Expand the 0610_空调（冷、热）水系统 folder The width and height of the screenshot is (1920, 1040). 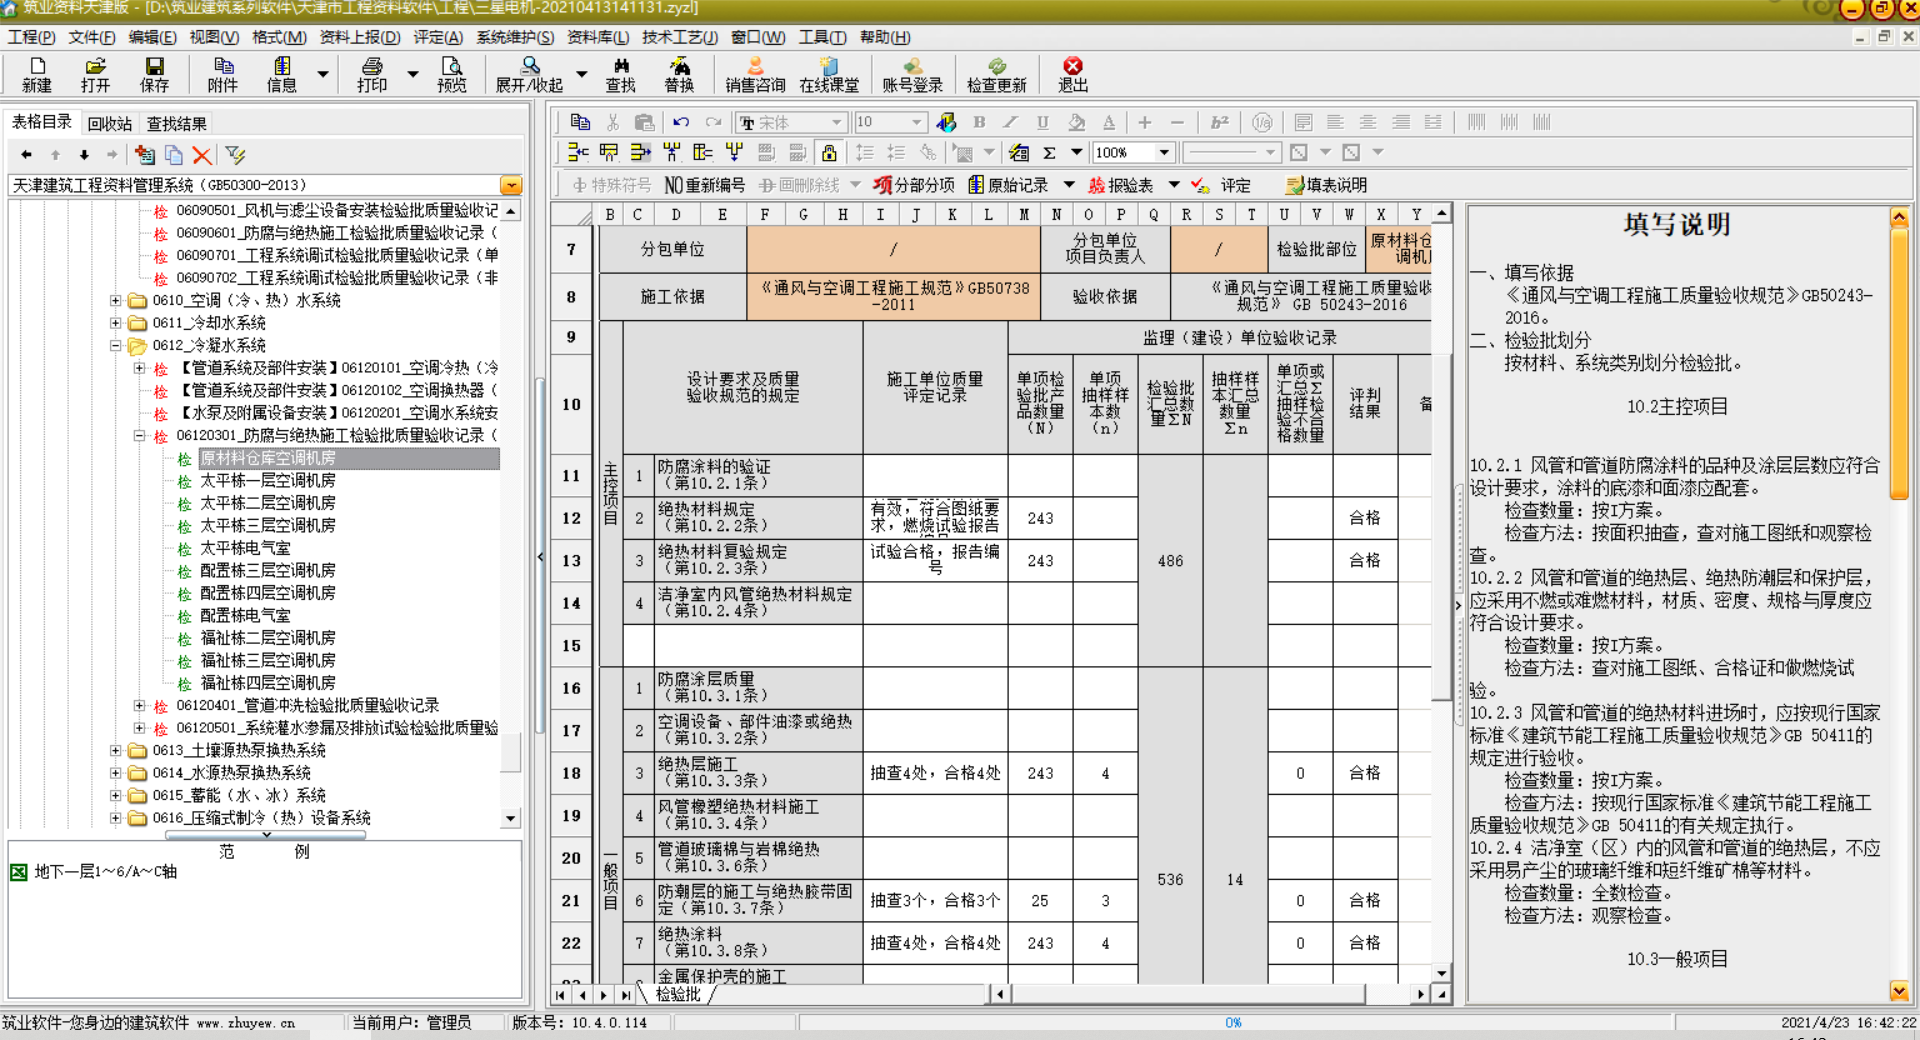coord(115,300)
